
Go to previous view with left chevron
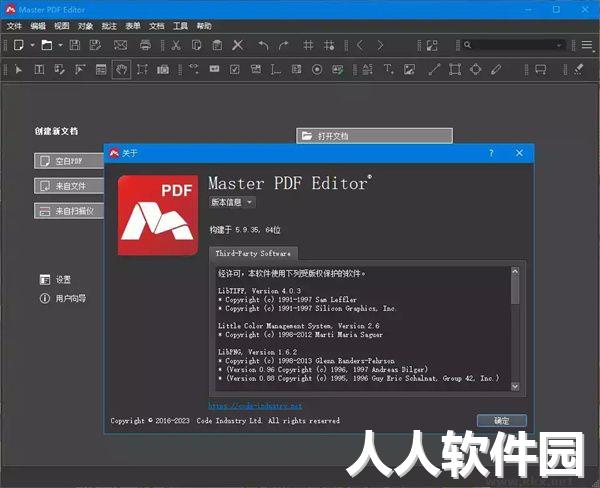pos(360,45)
